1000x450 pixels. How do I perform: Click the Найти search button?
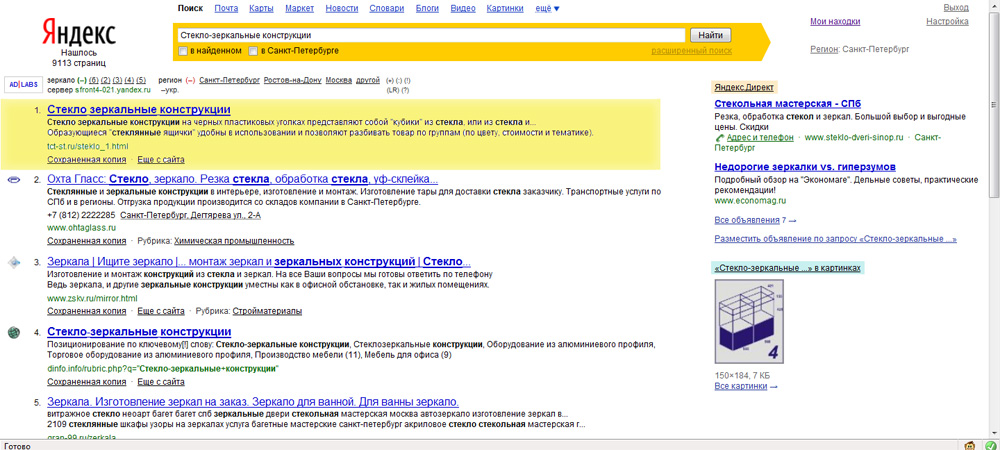710,36
